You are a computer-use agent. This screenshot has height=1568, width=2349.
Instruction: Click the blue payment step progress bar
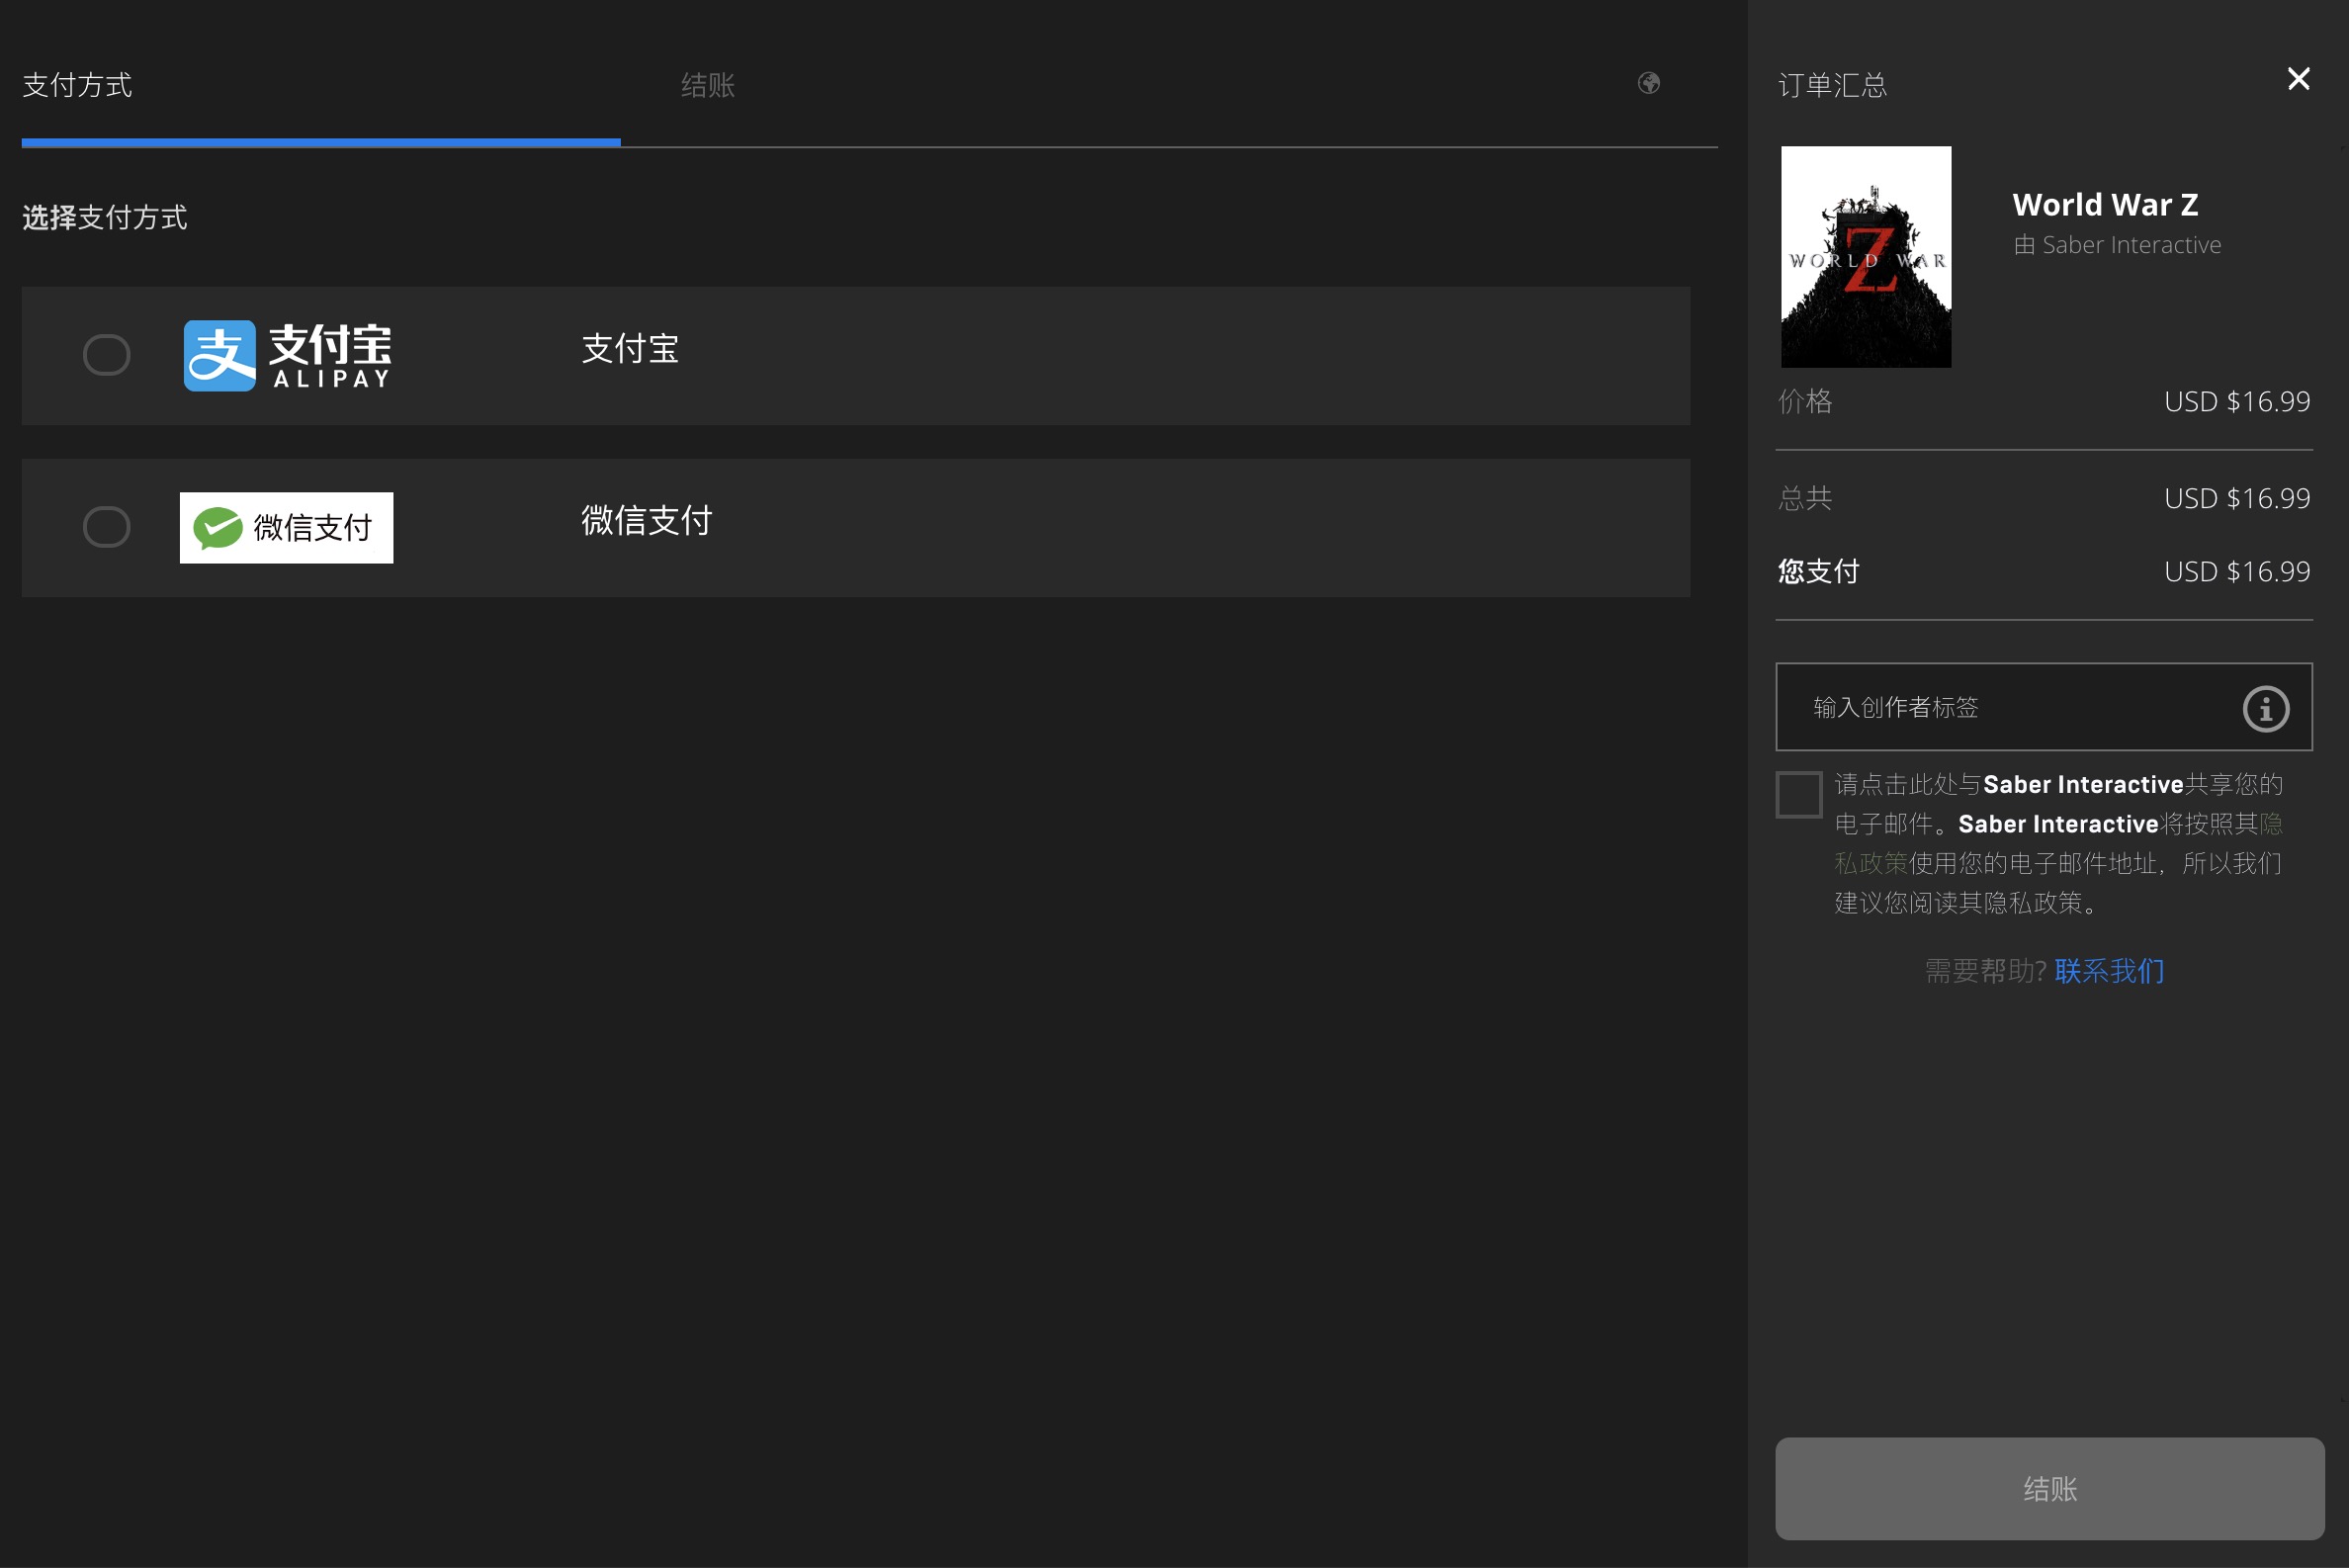click(320, 143)
